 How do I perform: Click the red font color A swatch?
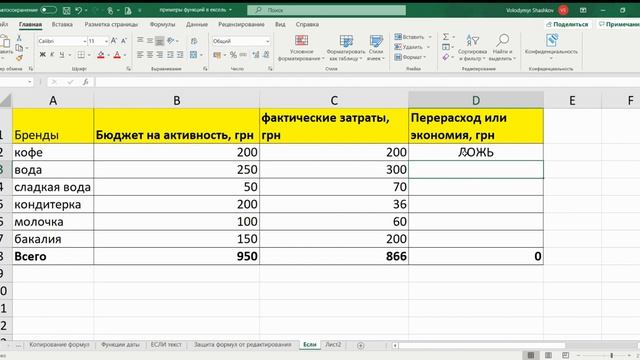pos(117,55)
